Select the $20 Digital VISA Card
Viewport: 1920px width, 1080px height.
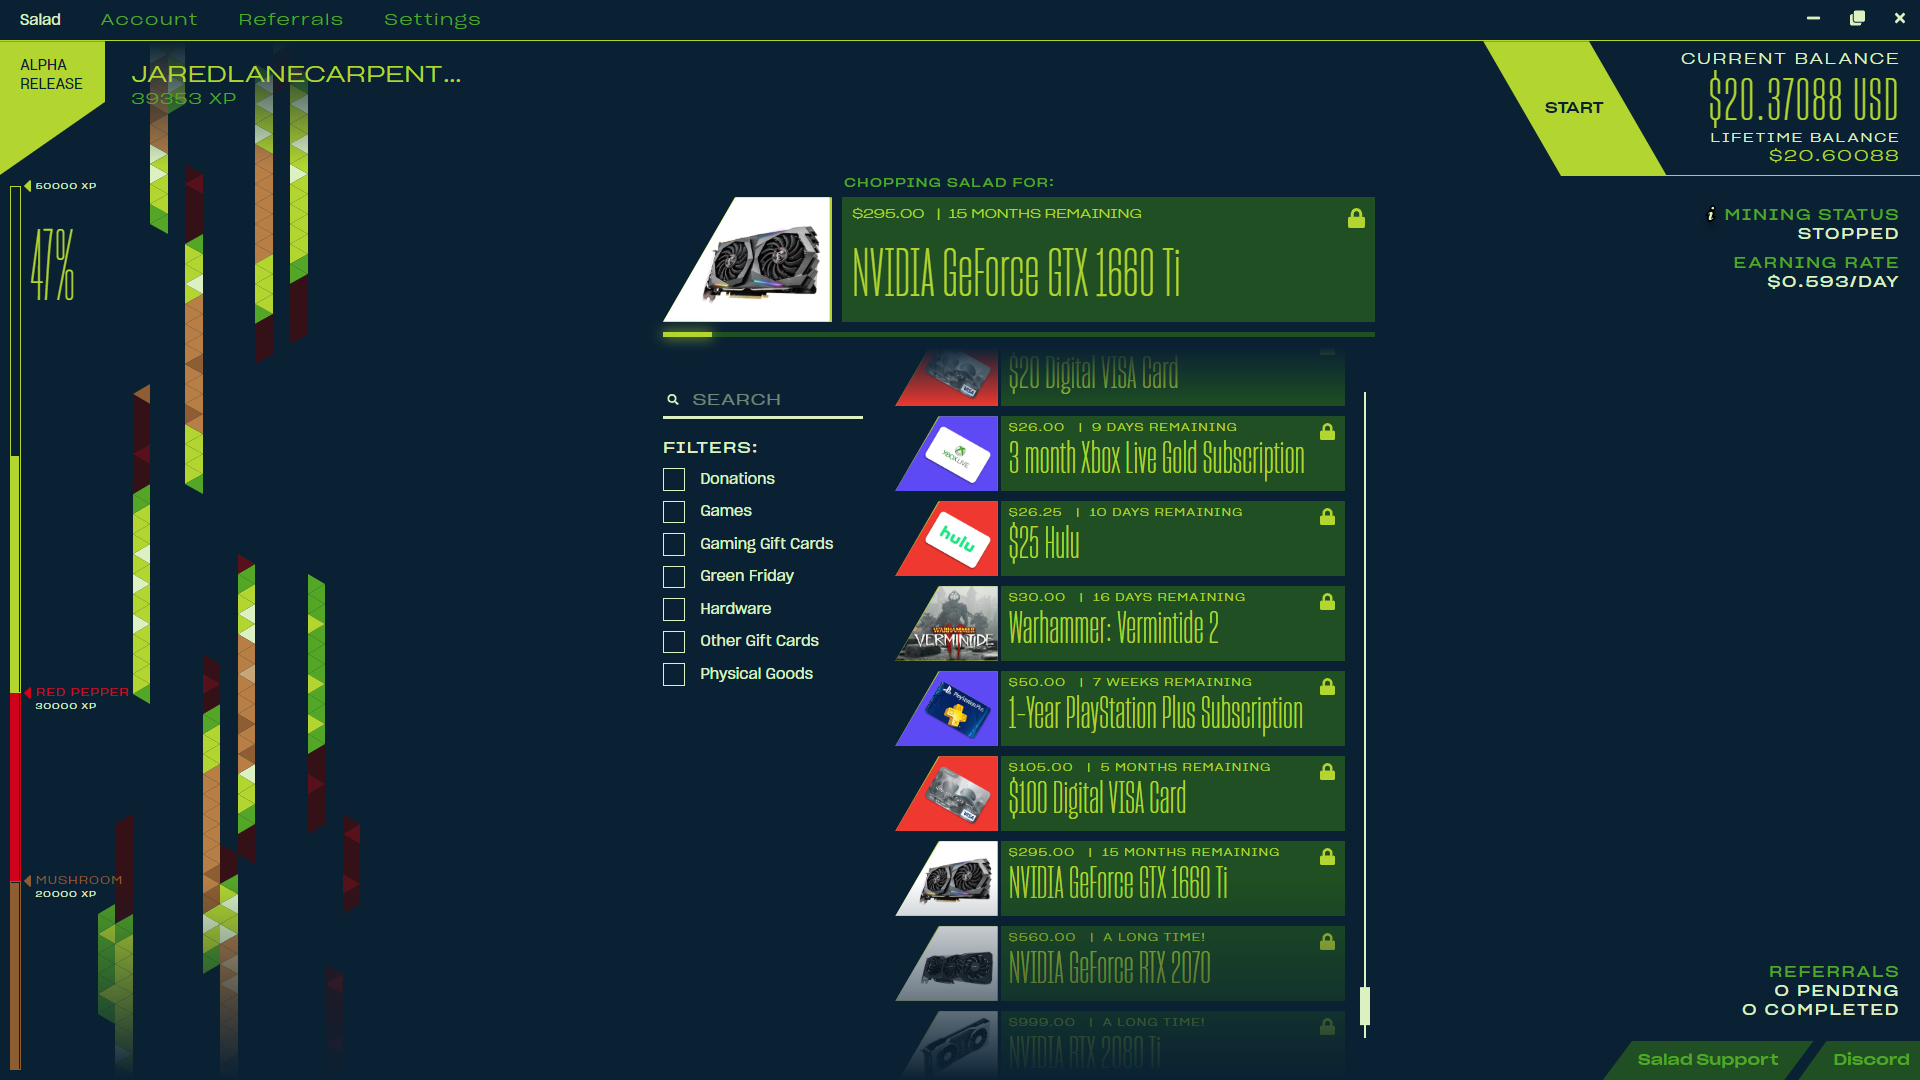[1172, 377]
